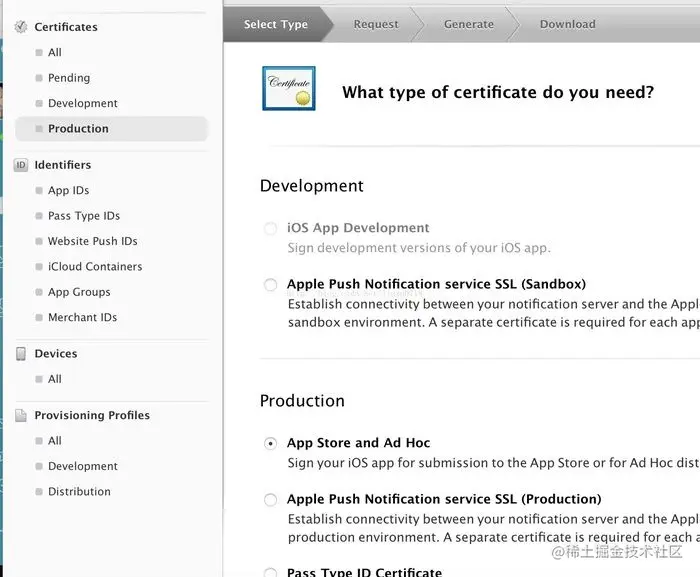Image resolution: width=700 pixels, height=577 pixels.
Task: Click the Certificate image thumbnail
Action: pos(289,88)
